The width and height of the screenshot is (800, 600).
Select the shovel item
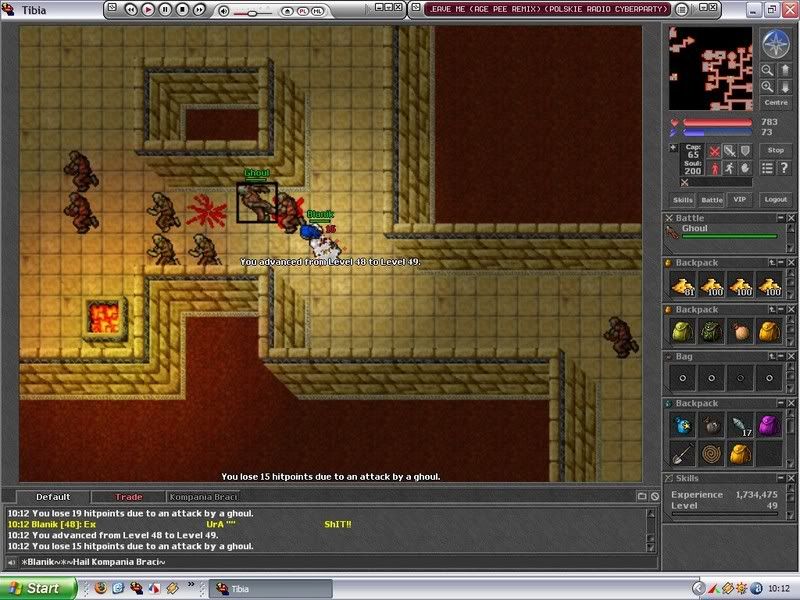tap(683, 454)
